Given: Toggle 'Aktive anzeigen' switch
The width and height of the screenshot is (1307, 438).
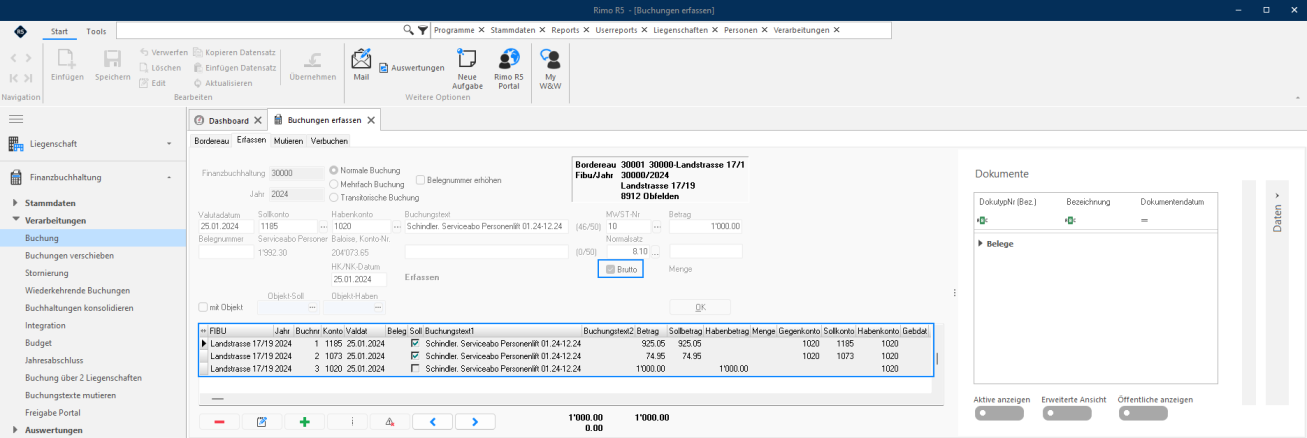Looking at the screenshot, I should pyautogui.click(x=997, y=412).
